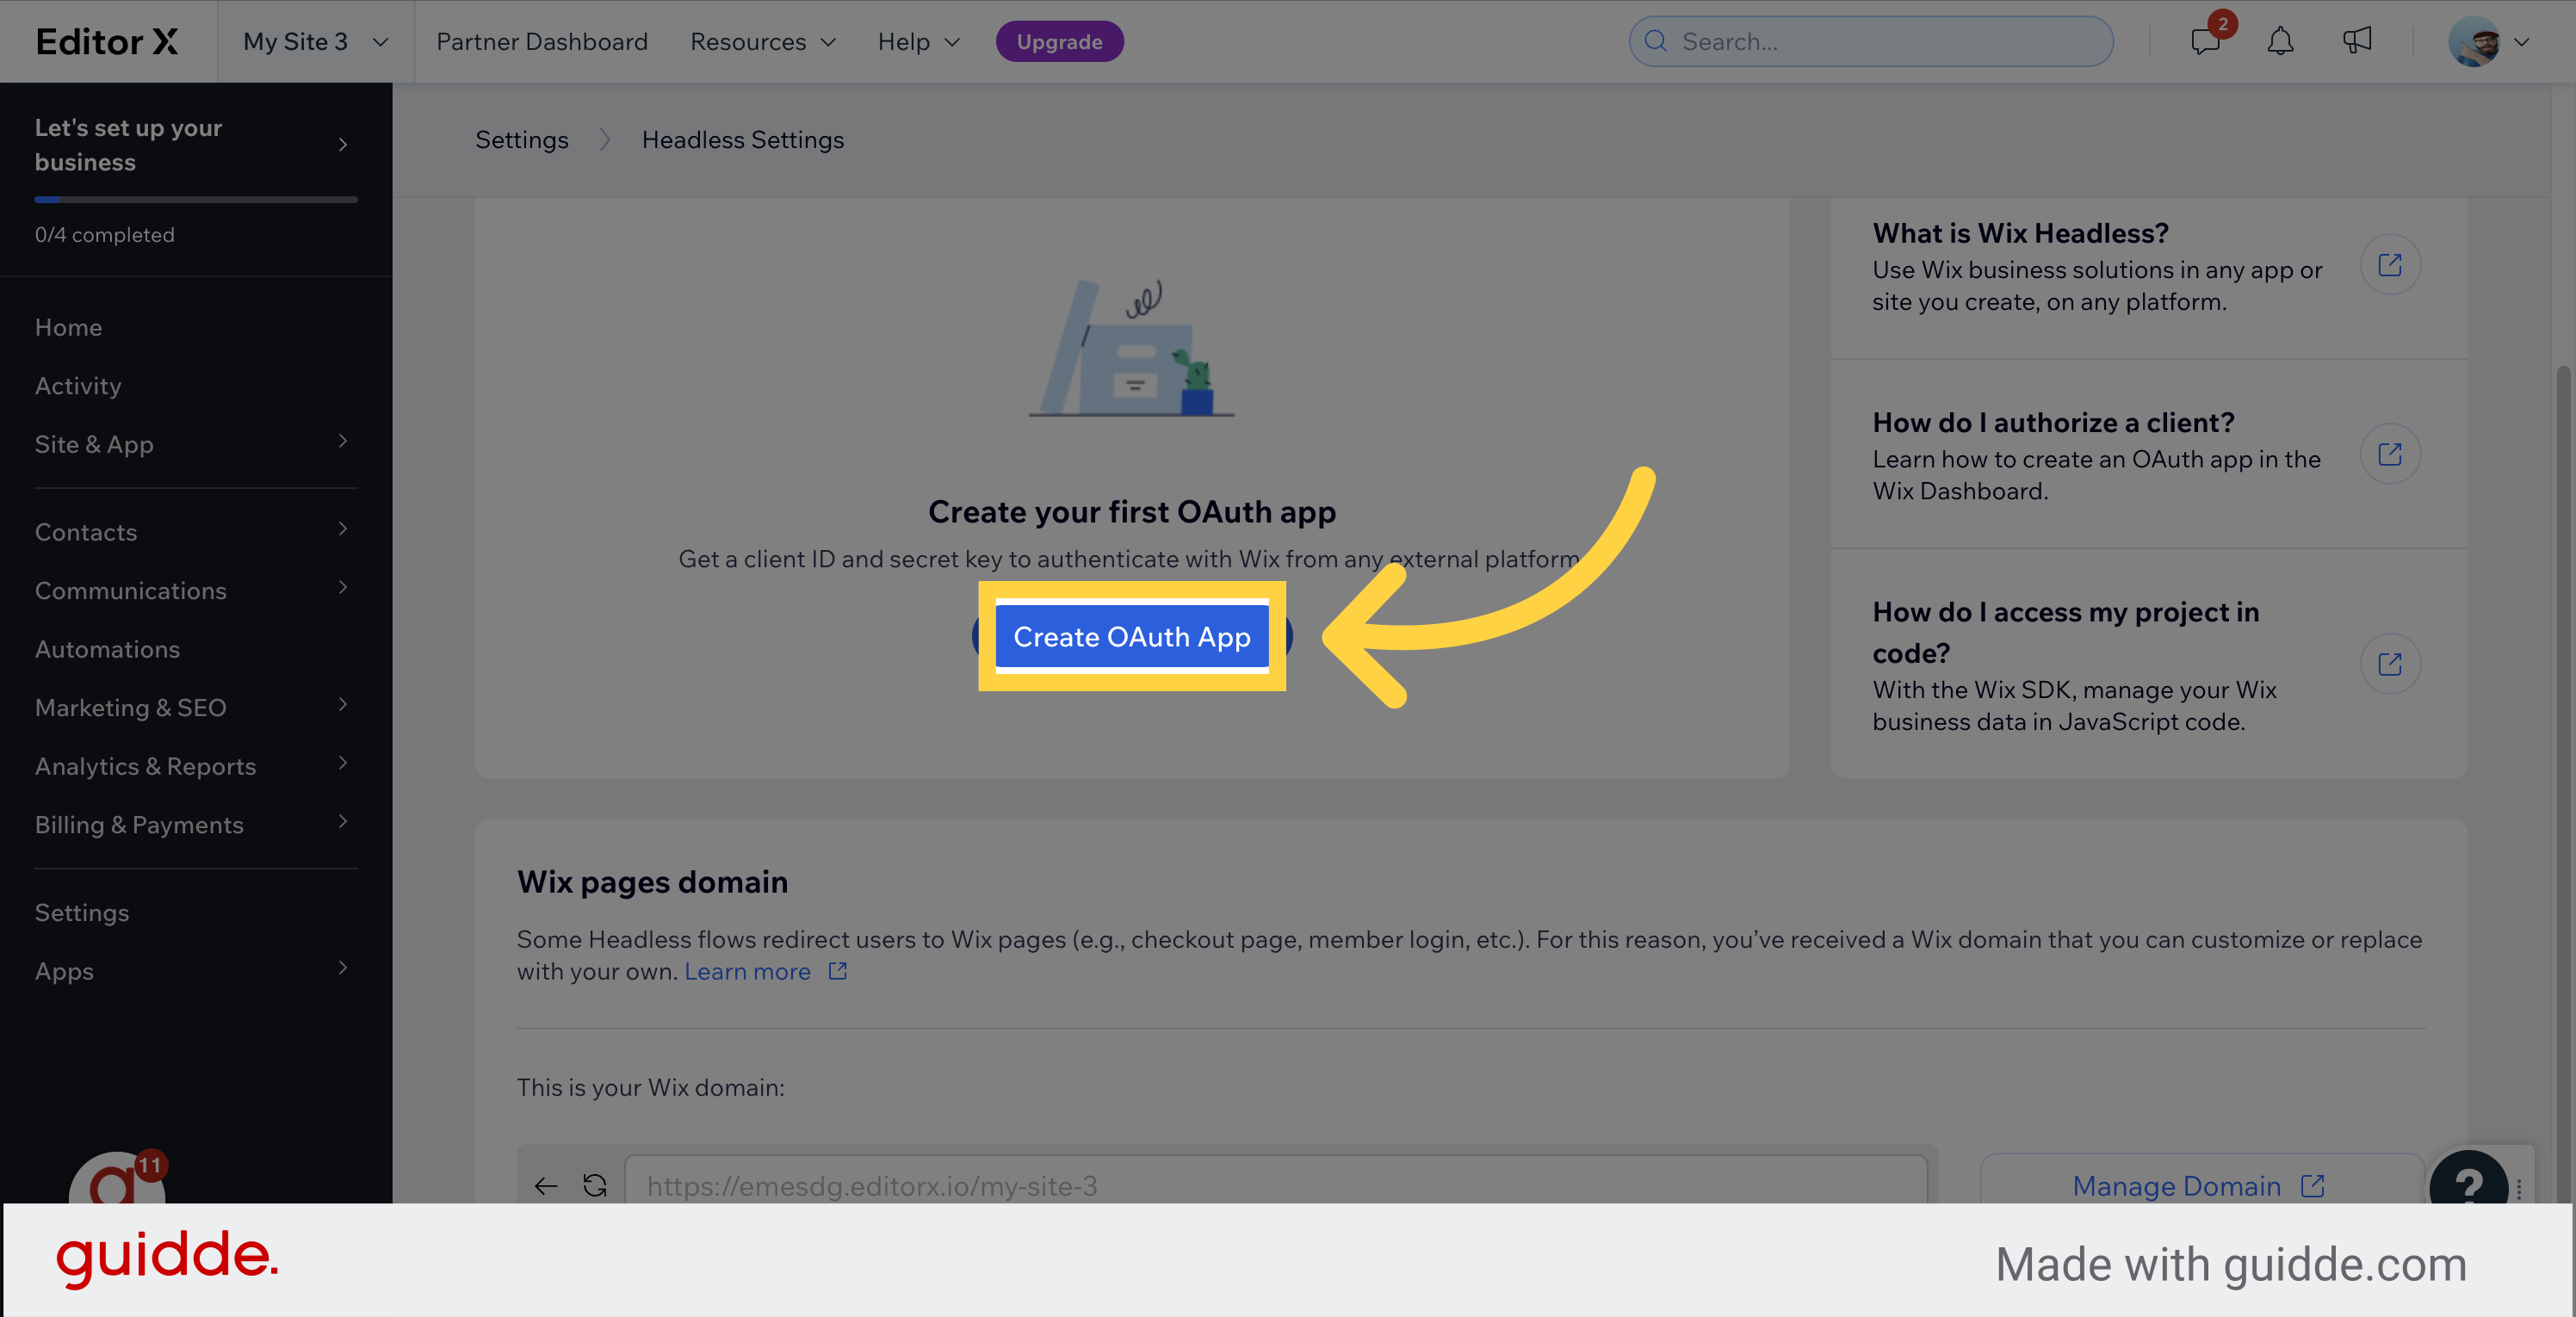Click the purple Upgrade button
Image resolution: width=2576 pixels, height=1317 pixels.
click(1059, 42)
